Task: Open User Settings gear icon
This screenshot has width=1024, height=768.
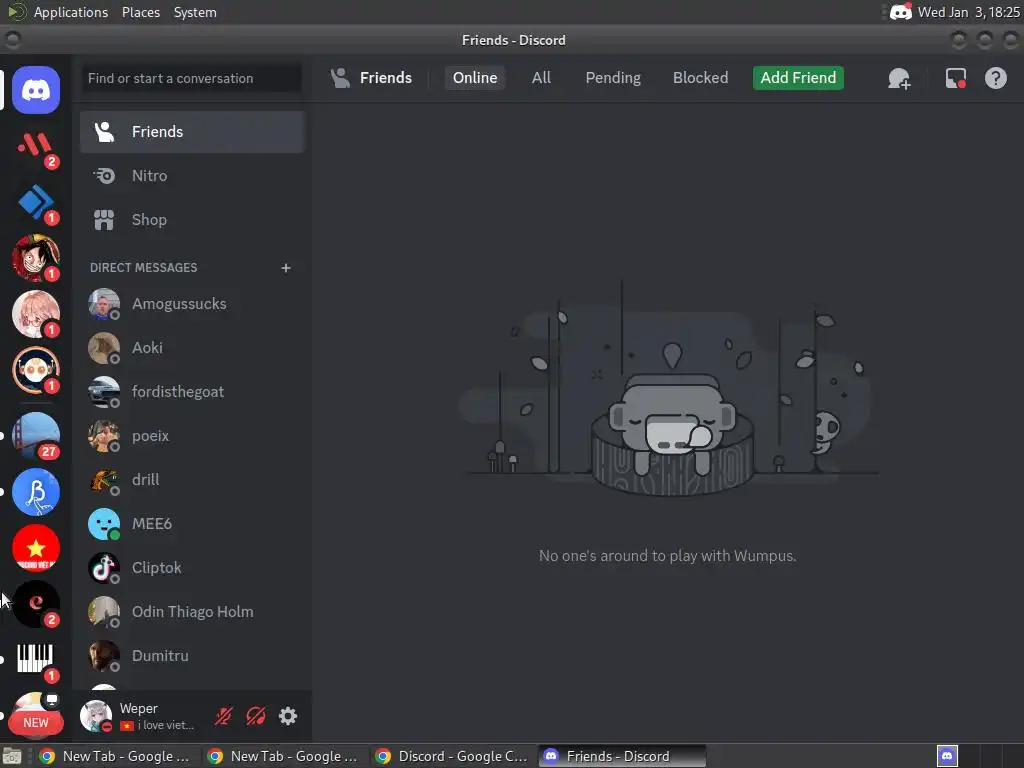Action: pos(287,716)
